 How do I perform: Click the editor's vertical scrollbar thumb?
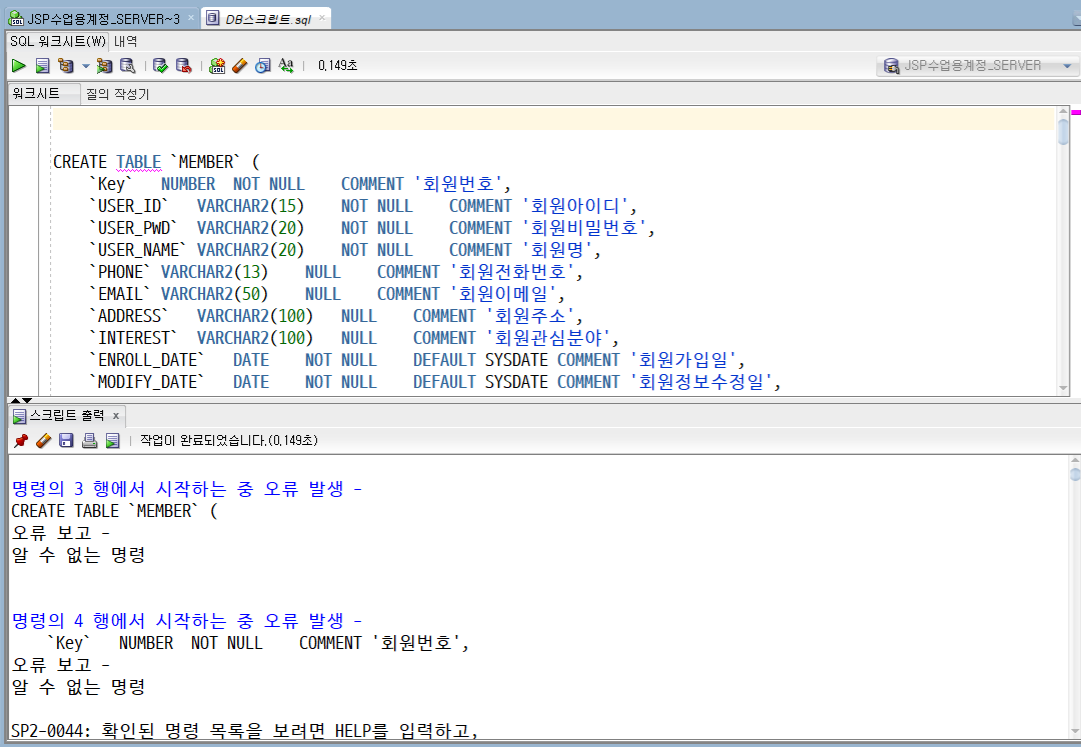(1063, 131)
